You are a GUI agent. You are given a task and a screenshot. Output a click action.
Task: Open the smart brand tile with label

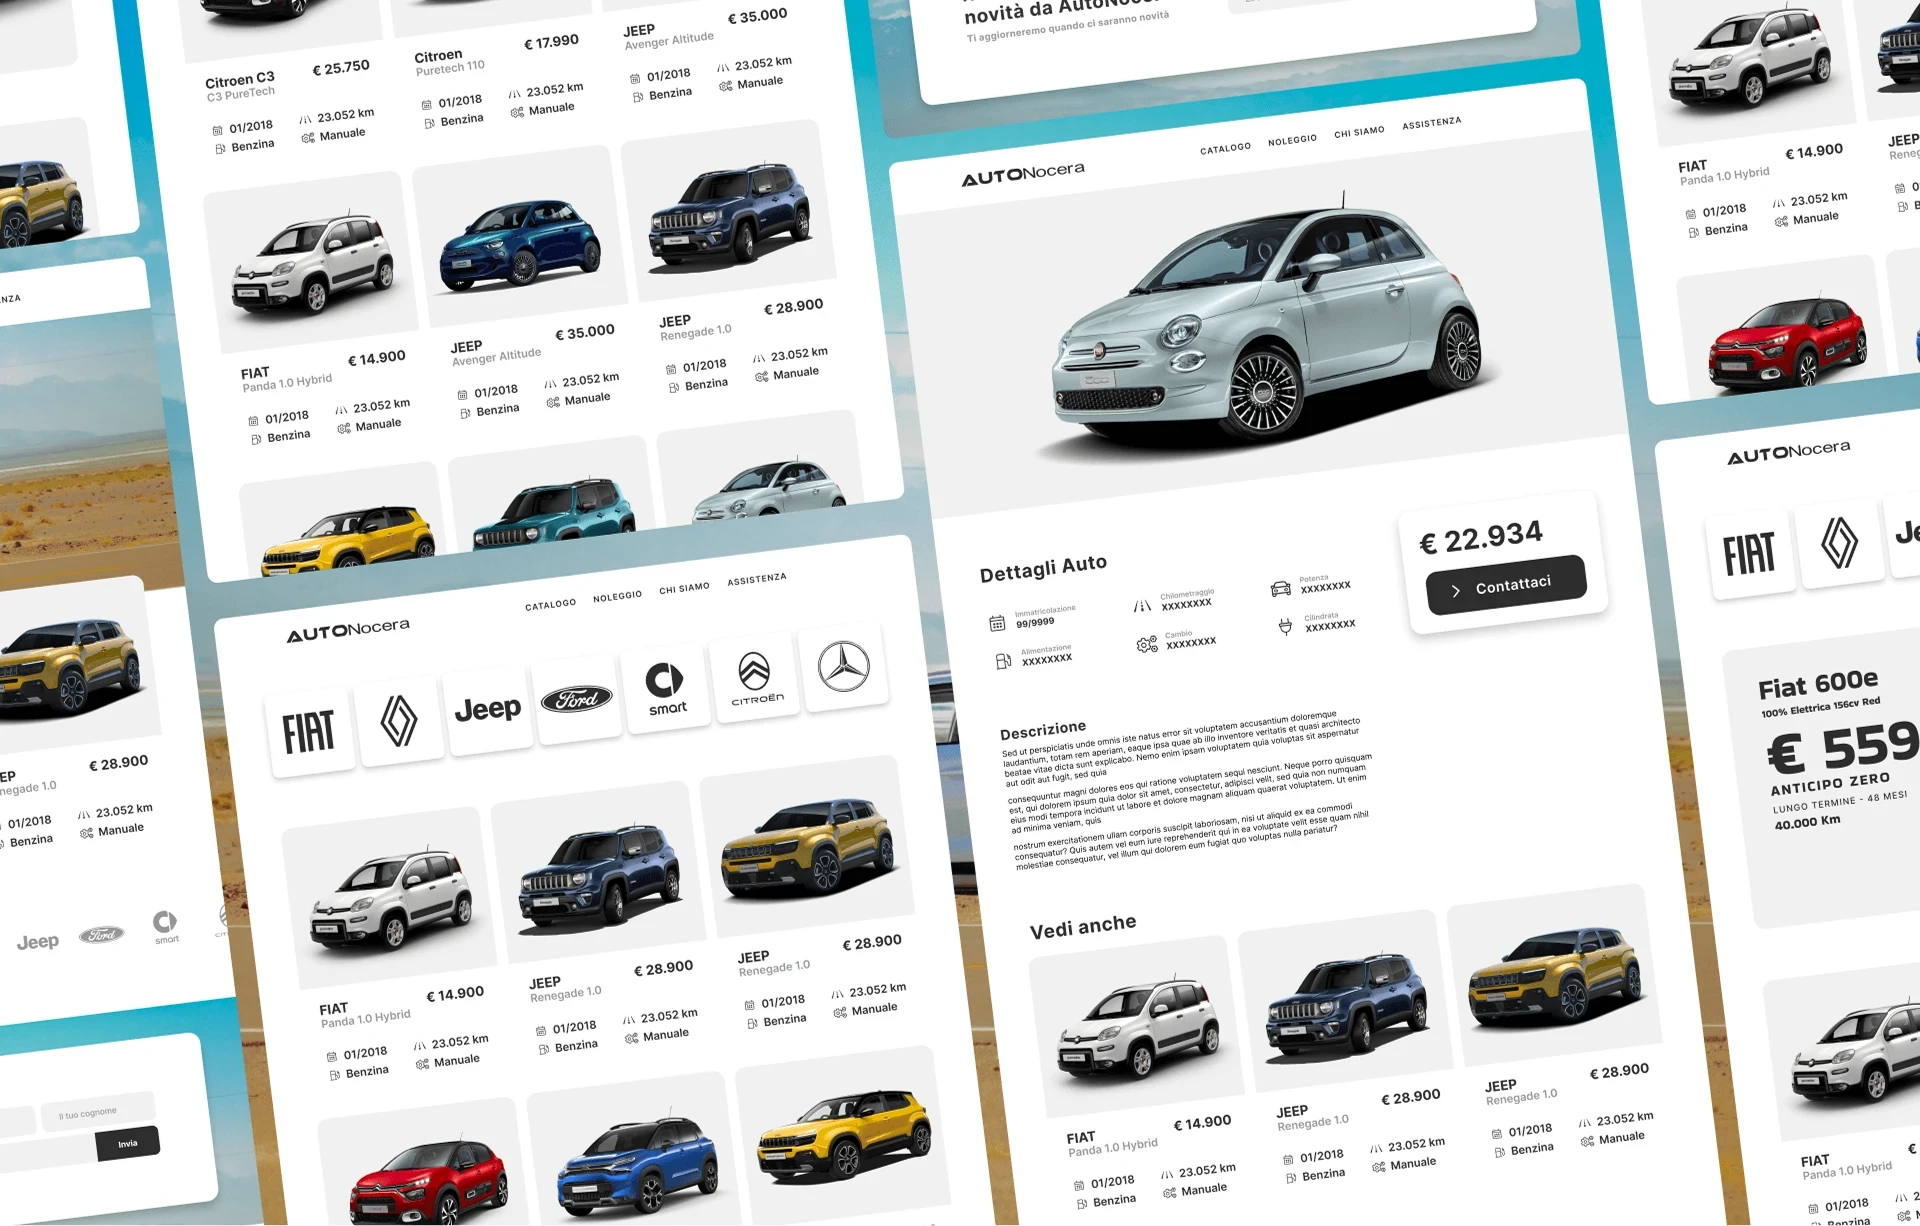pyautogui.click(x=666, y=689)
